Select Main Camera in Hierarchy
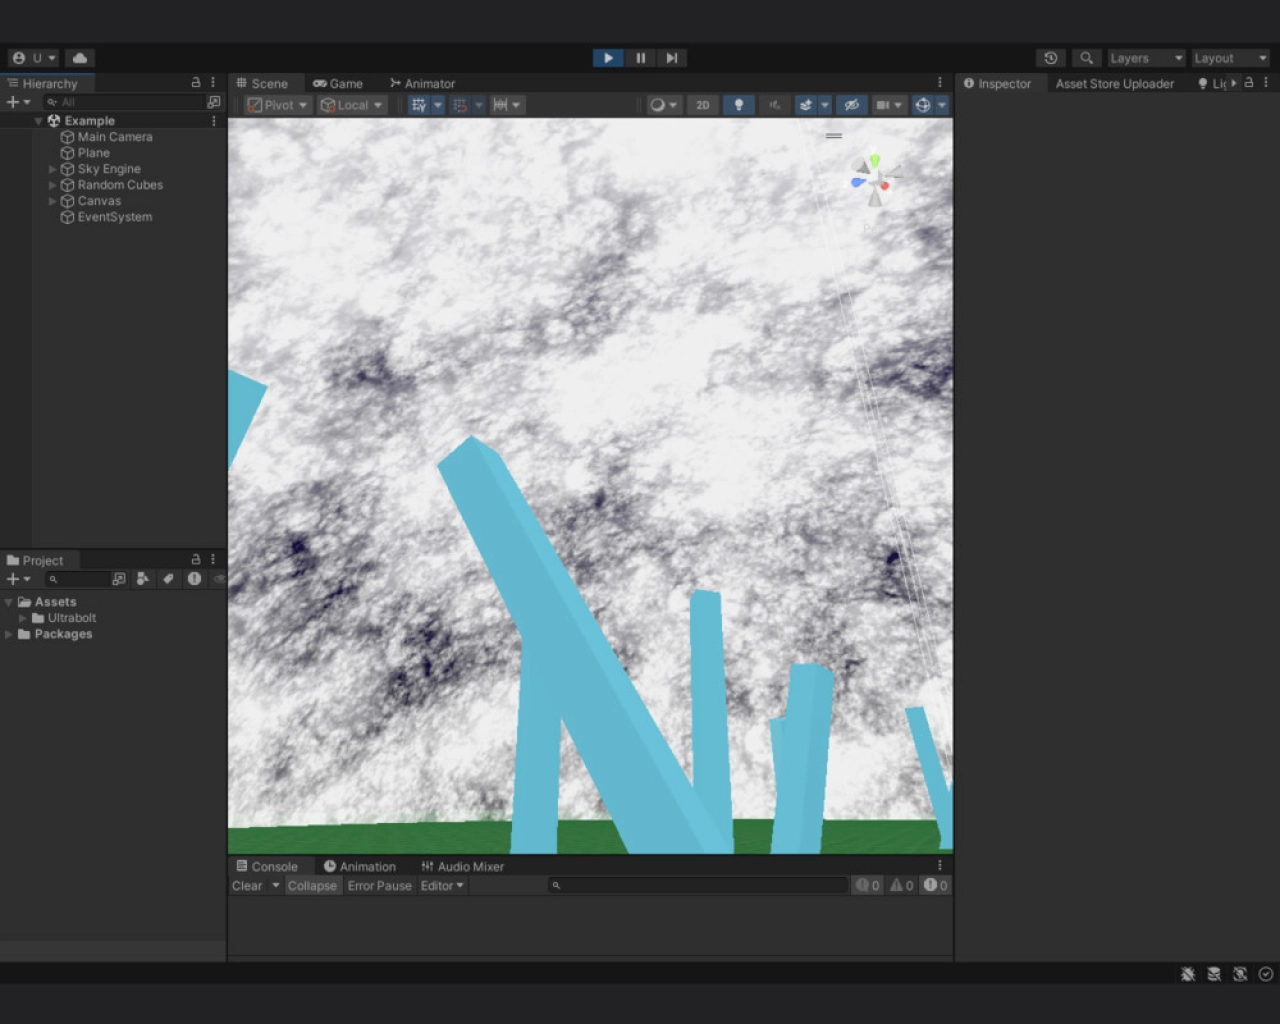This screenshot has width=1280, height=1024. click(114, 137)
